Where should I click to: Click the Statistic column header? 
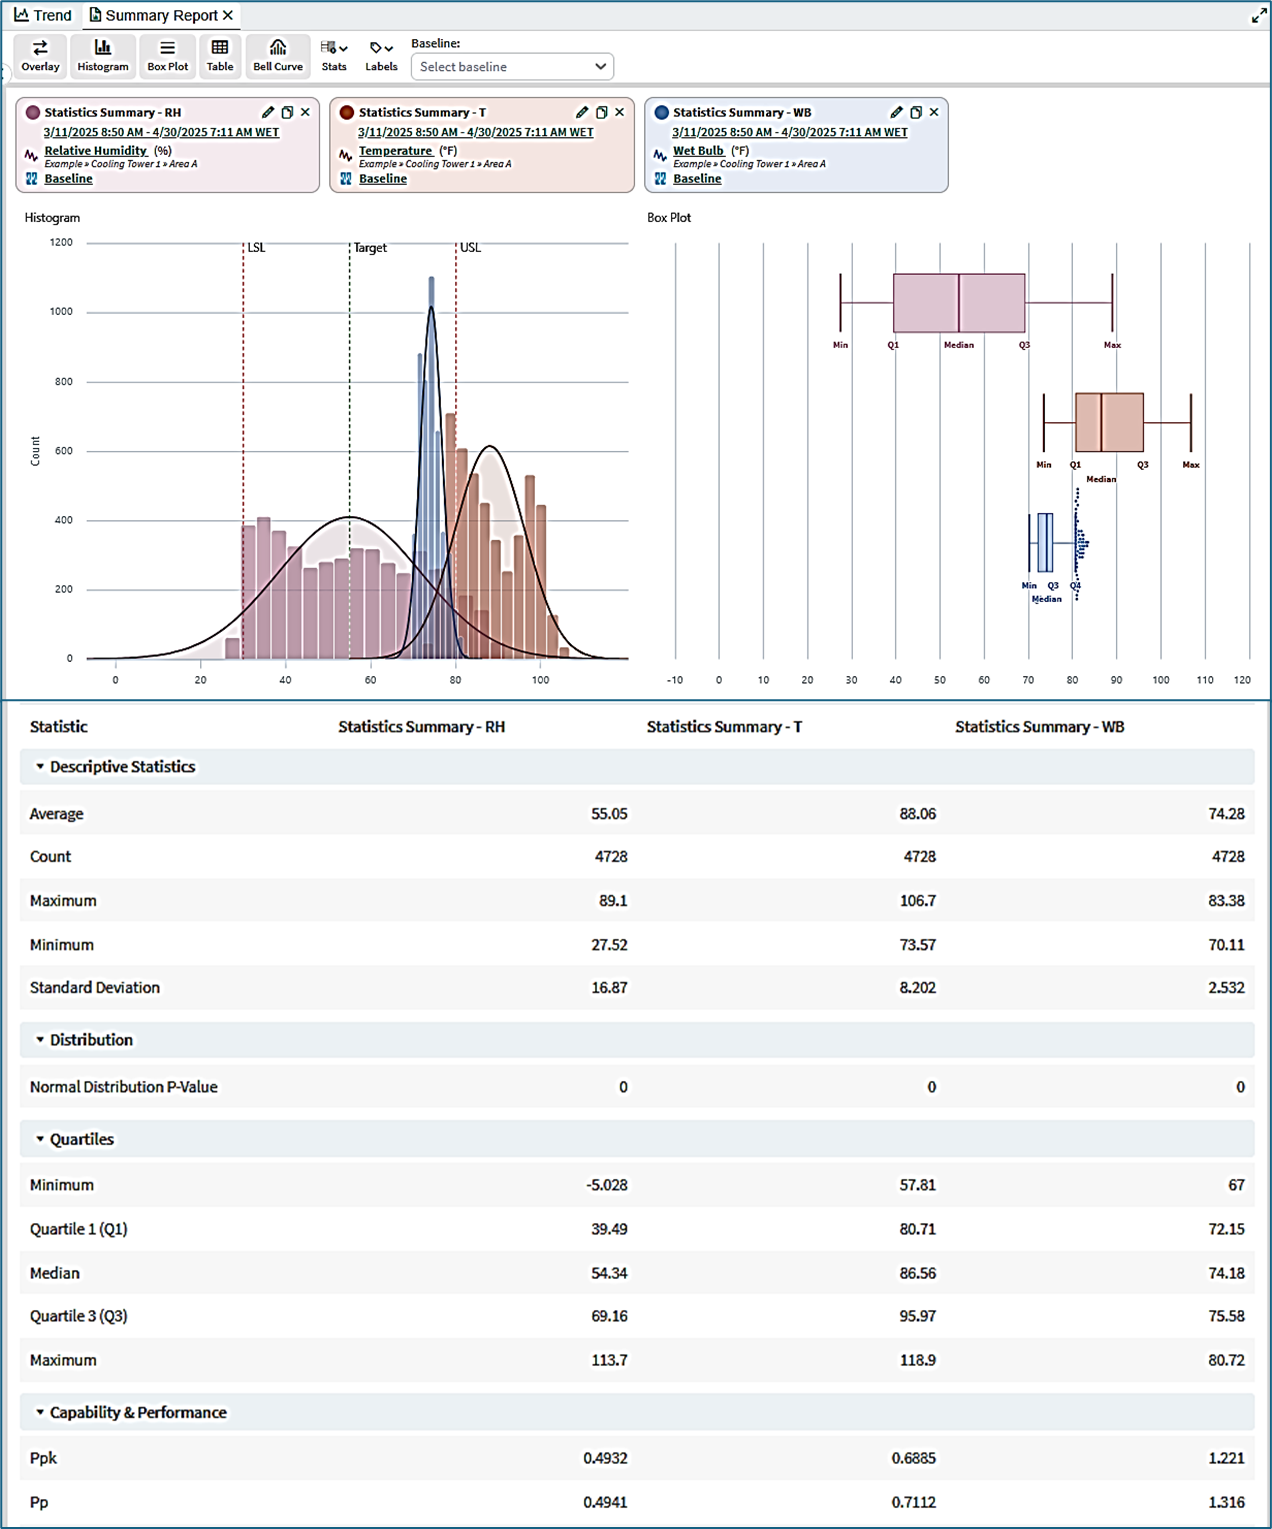pos(58,727)
